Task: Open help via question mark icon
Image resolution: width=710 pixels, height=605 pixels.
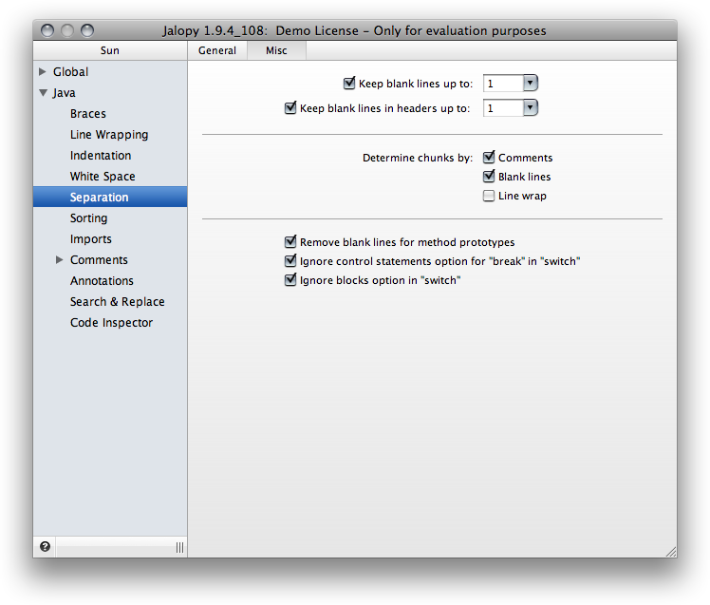Action: (45, 547)
